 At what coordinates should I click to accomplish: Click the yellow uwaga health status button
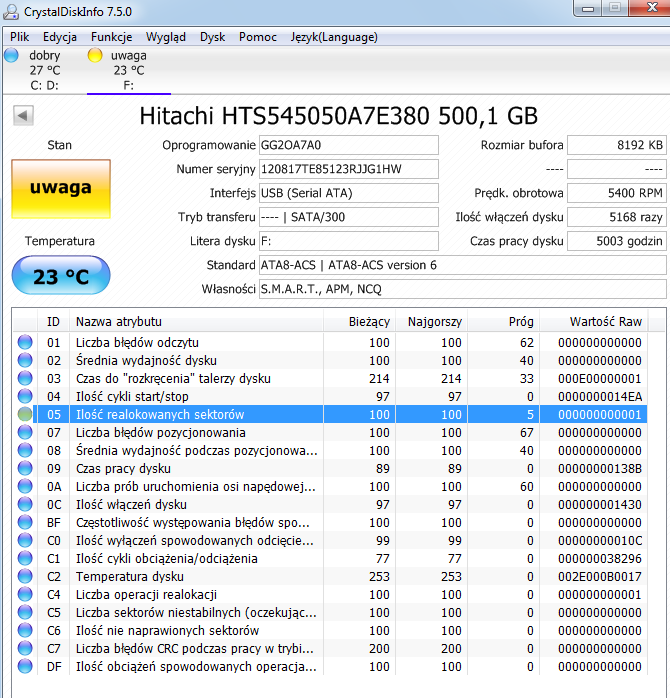61,189
